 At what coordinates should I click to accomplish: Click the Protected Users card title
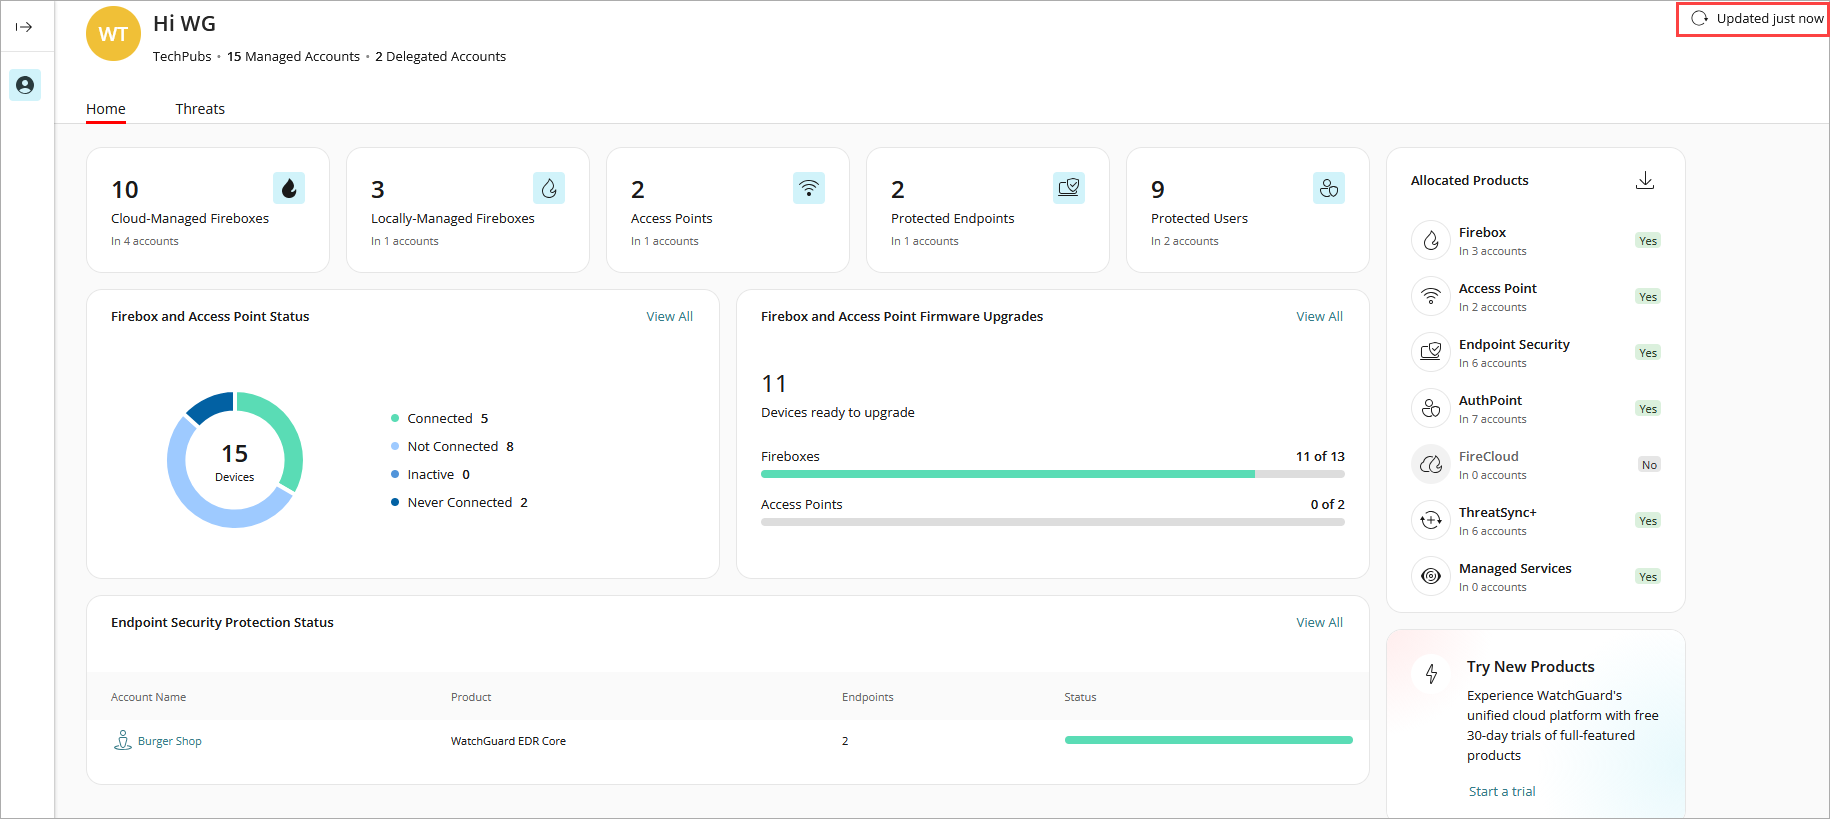tap(1199, 218)
